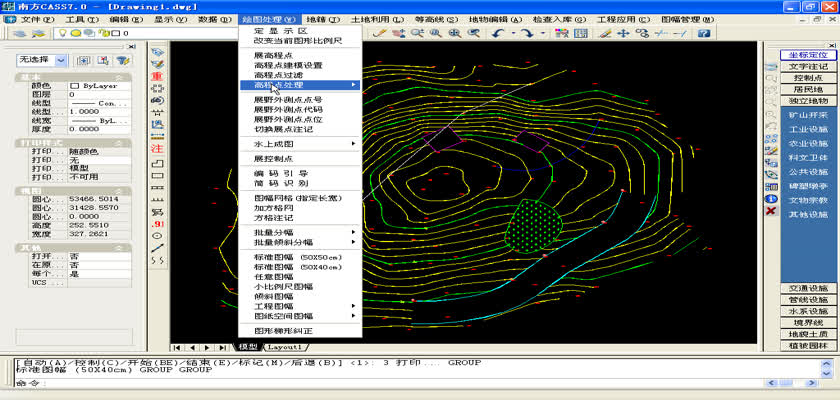Click the rectangle tool in the vertical toolbar
Viewport: 840px width, 400px height.
point(157,176)
